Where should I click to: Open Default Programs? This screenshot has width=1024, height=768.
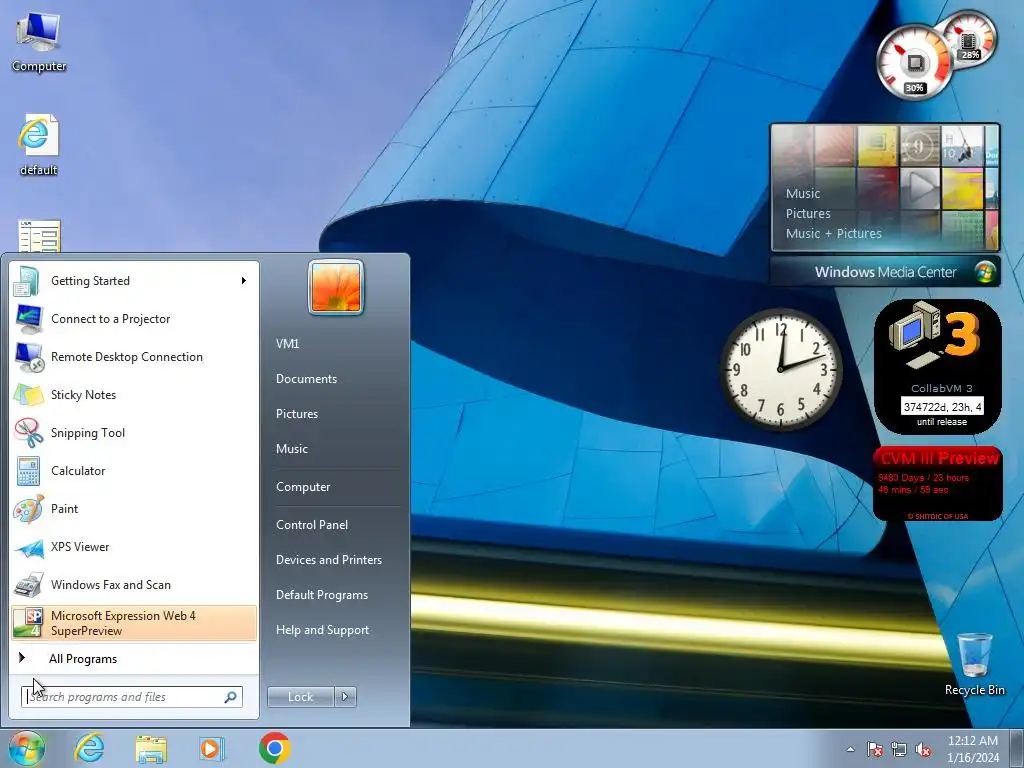click(322, 595)
